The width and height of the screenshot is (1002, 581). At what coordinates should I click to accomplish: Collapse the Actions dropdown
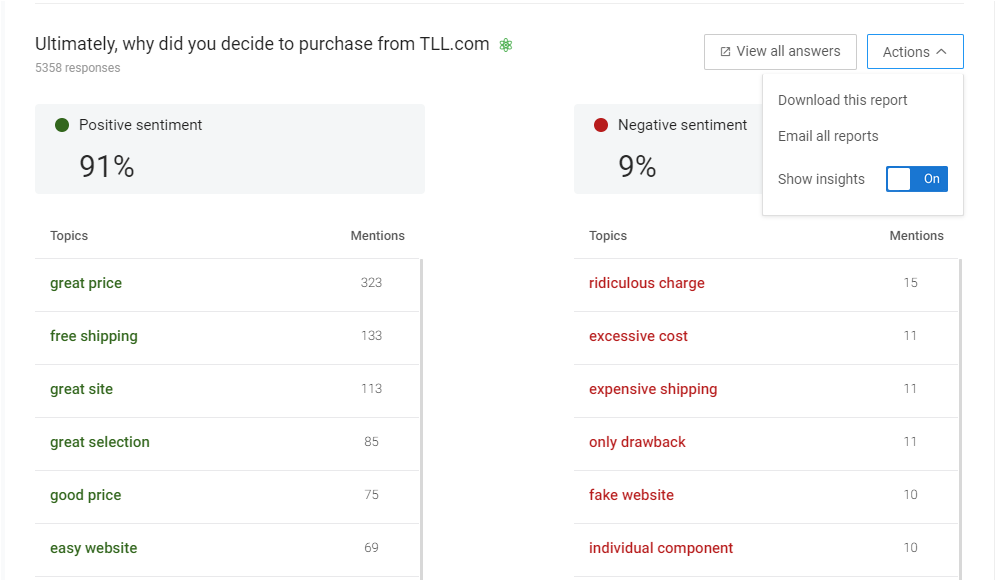(x=914, y=52)
